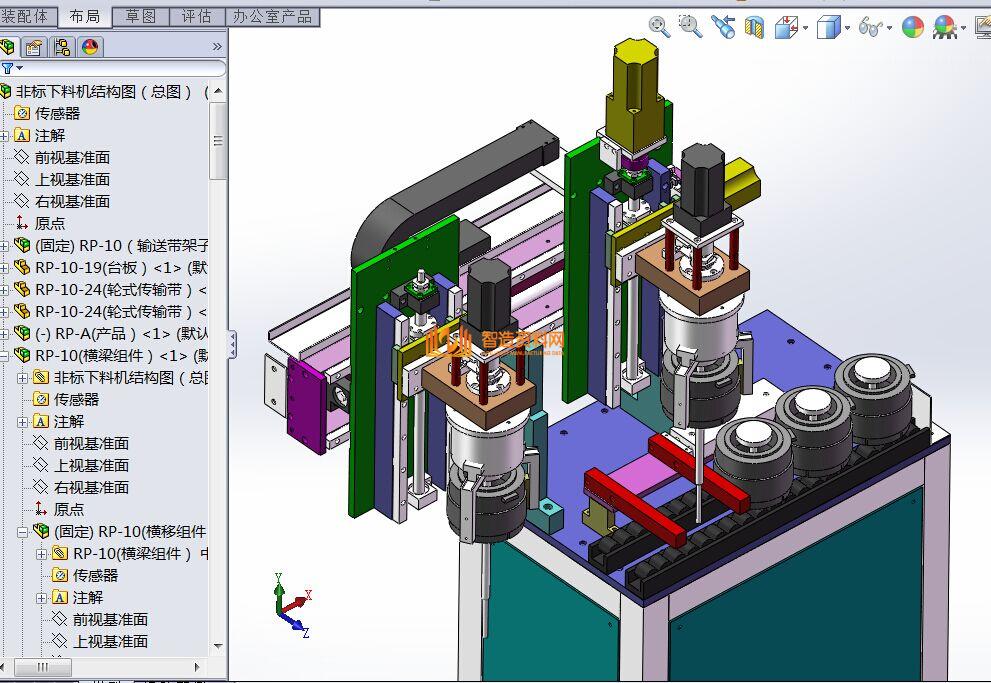This screenshot has height=683, width=991.
Task: Activate the Section View tool
Action: click(754, 27)
